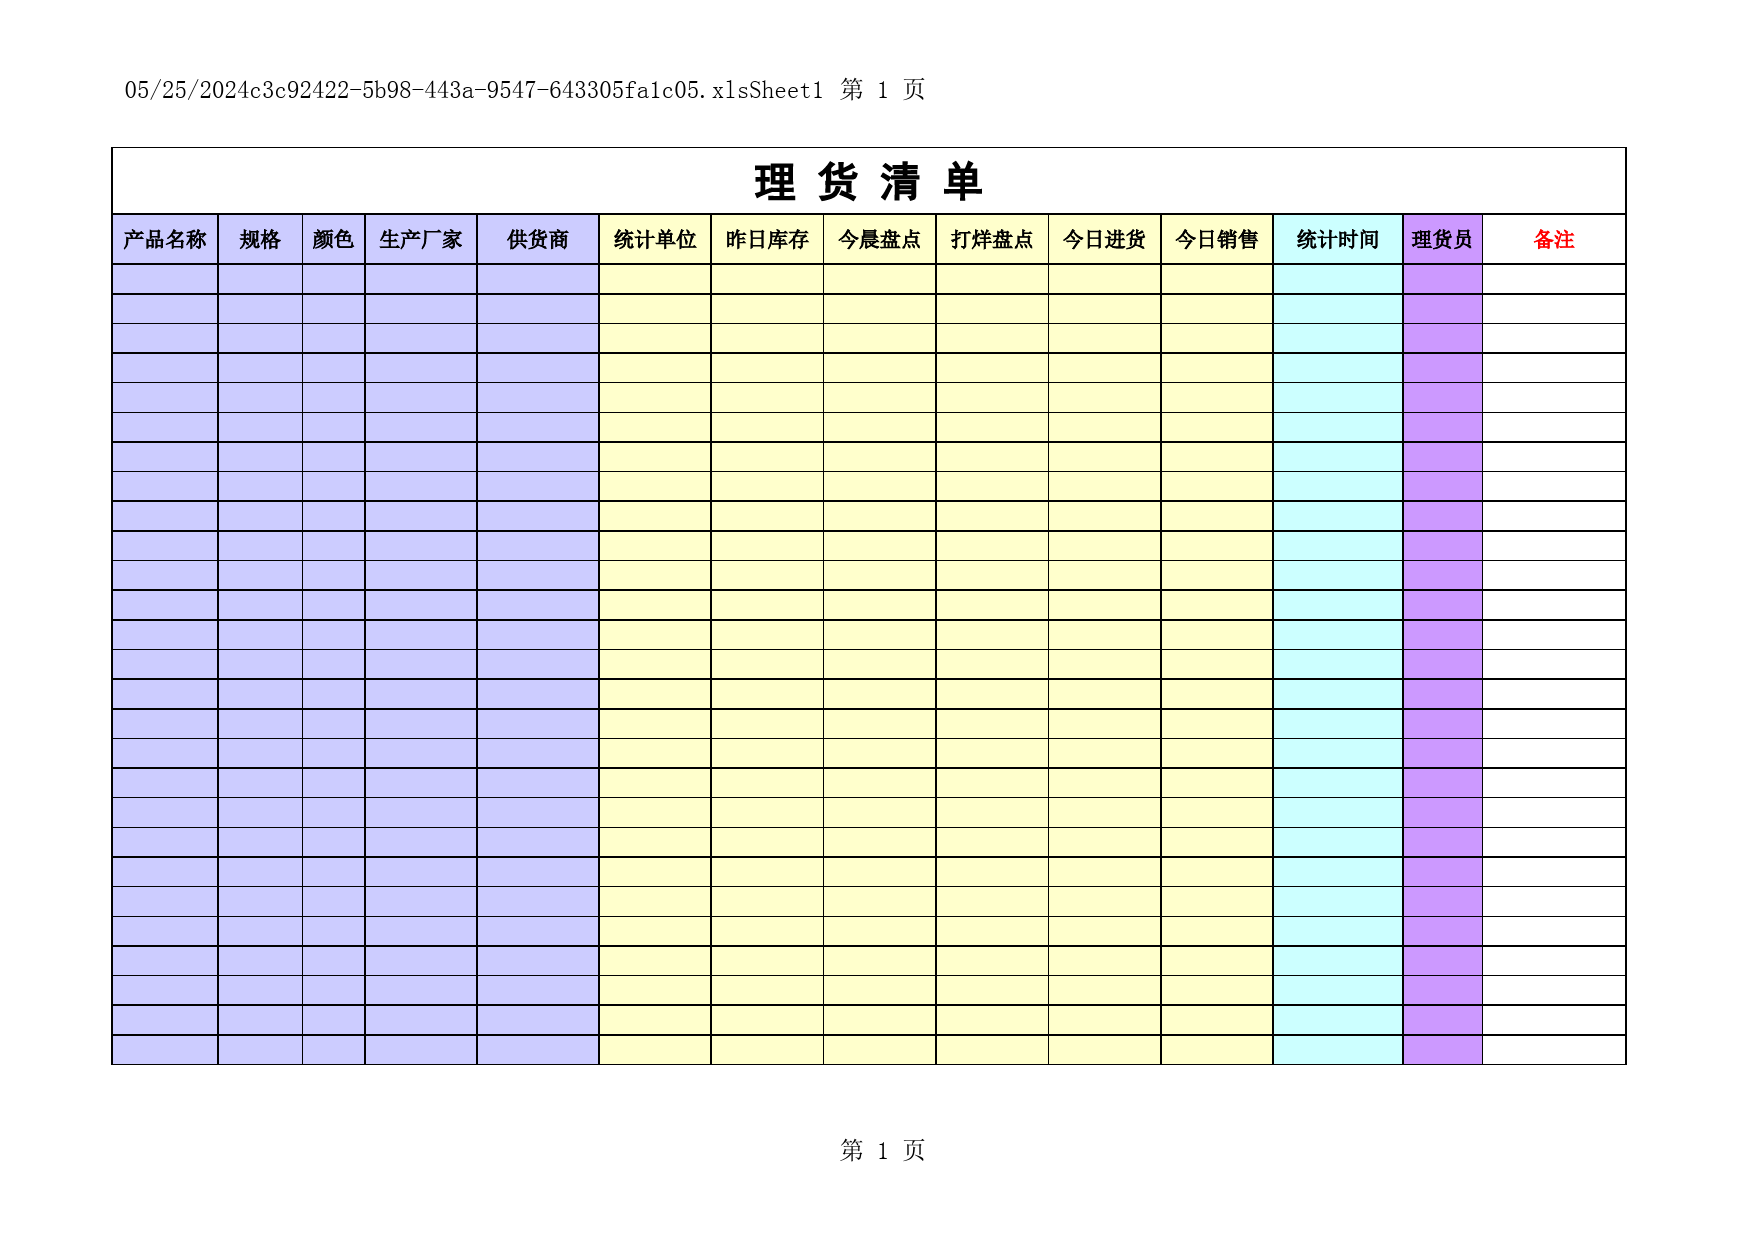Select the 产品名称 column header
The width and height of the screenshot is (1754, 1240).
pos(165,239)
